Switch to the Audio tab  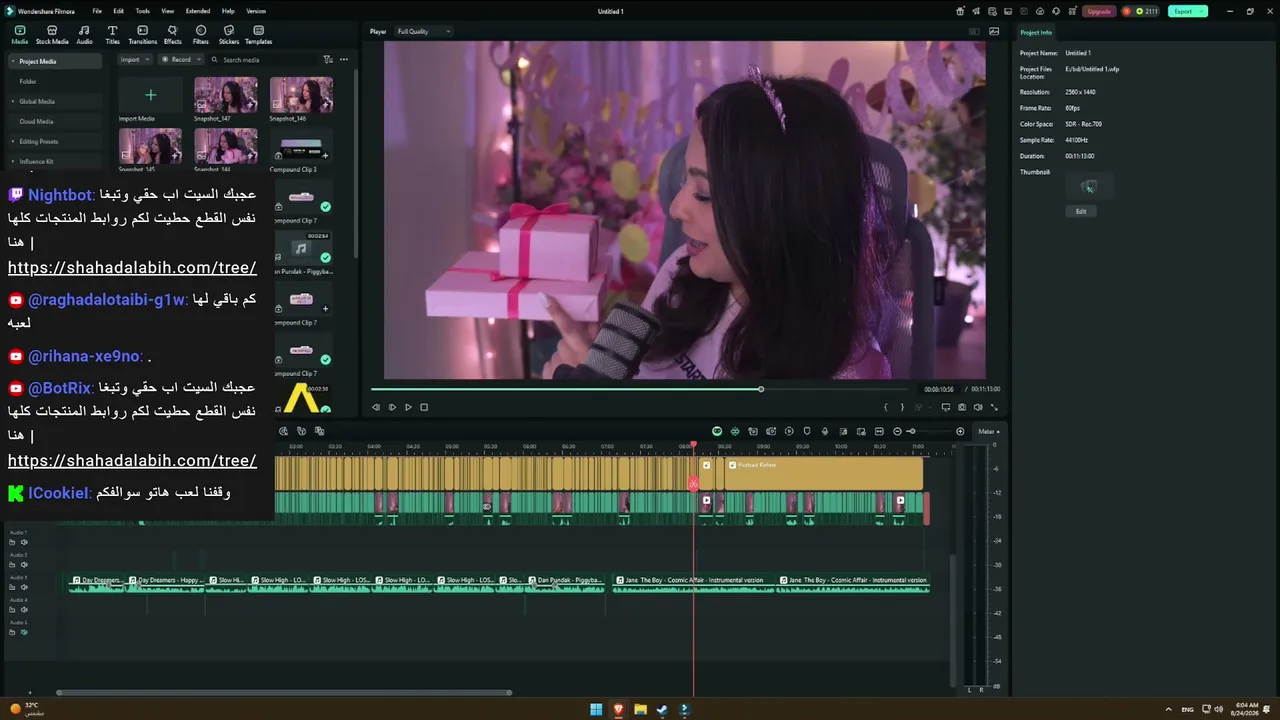click(84, 35)
